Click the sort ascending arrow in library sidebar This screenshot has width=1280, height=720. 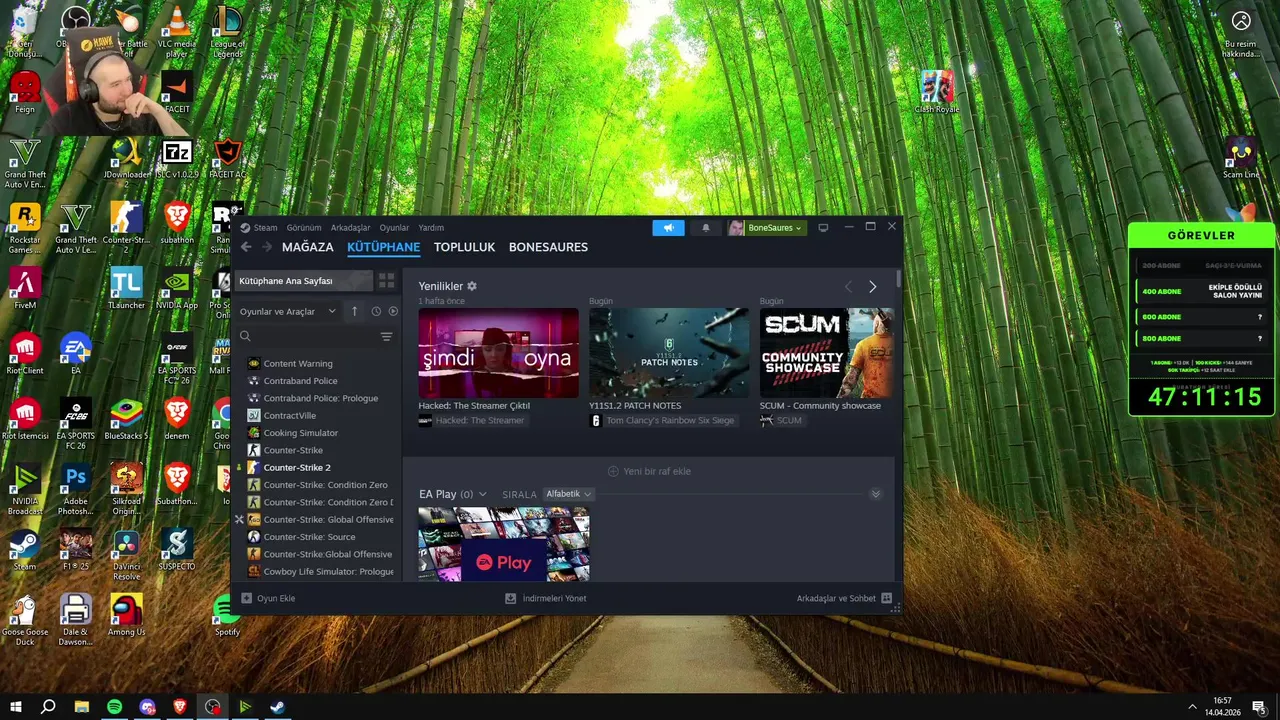354,311
